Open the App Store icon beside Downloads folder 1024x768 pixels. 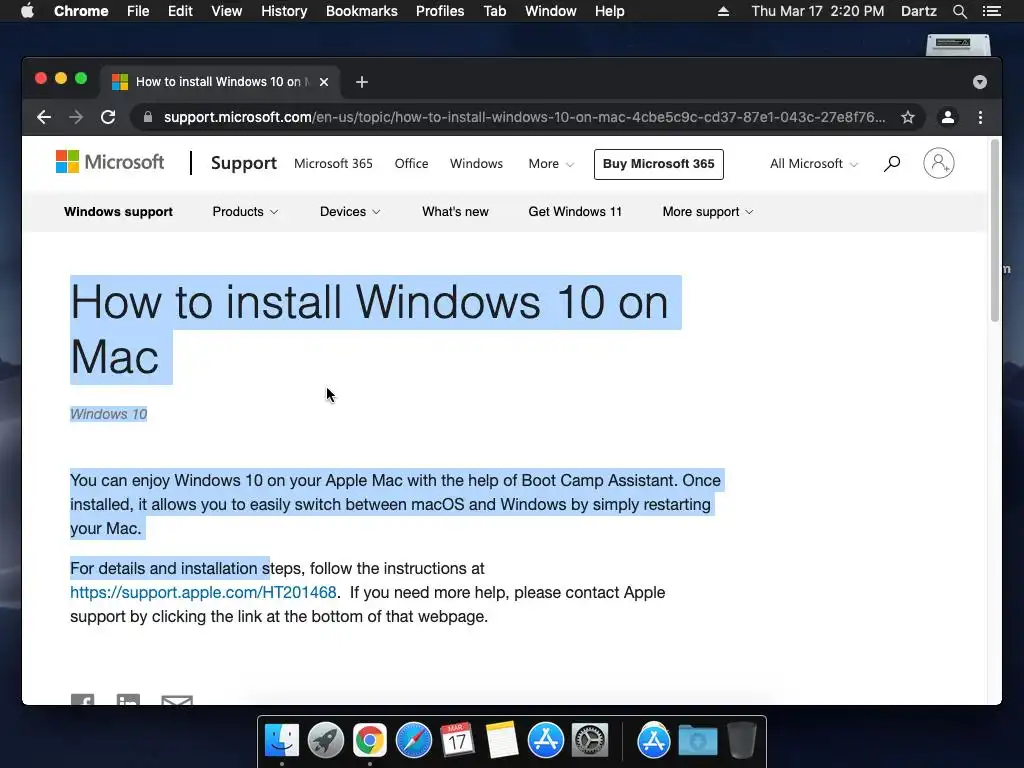654,741
